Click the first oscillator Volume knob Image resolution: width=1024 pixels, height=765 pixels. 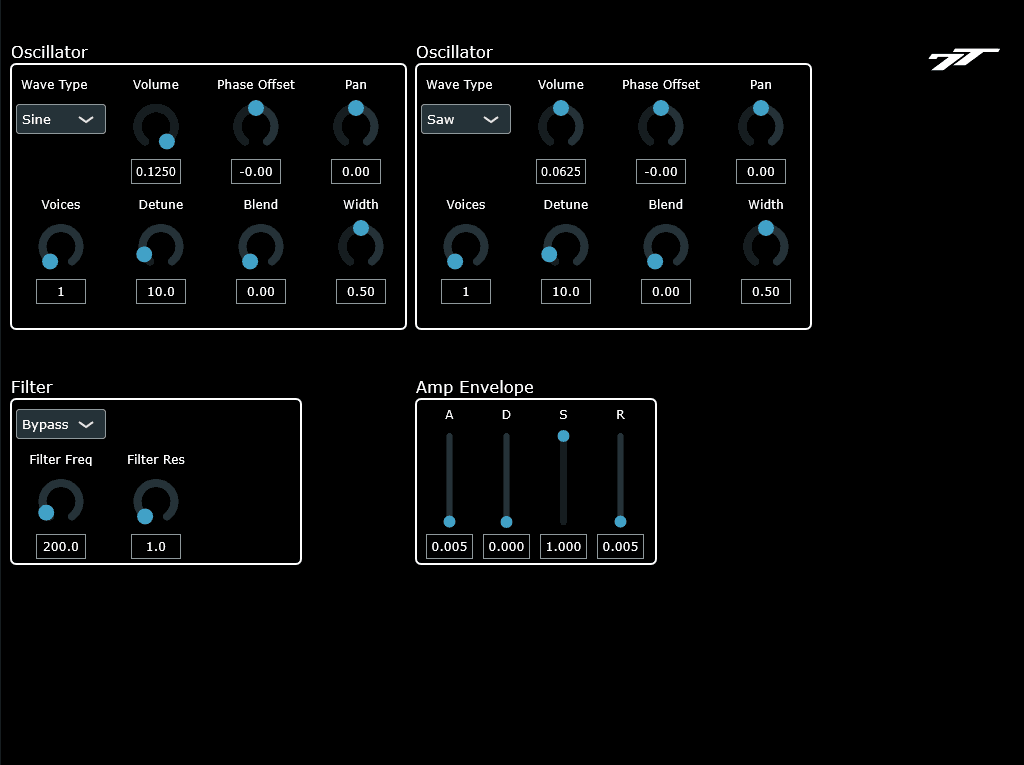point(156,126)
